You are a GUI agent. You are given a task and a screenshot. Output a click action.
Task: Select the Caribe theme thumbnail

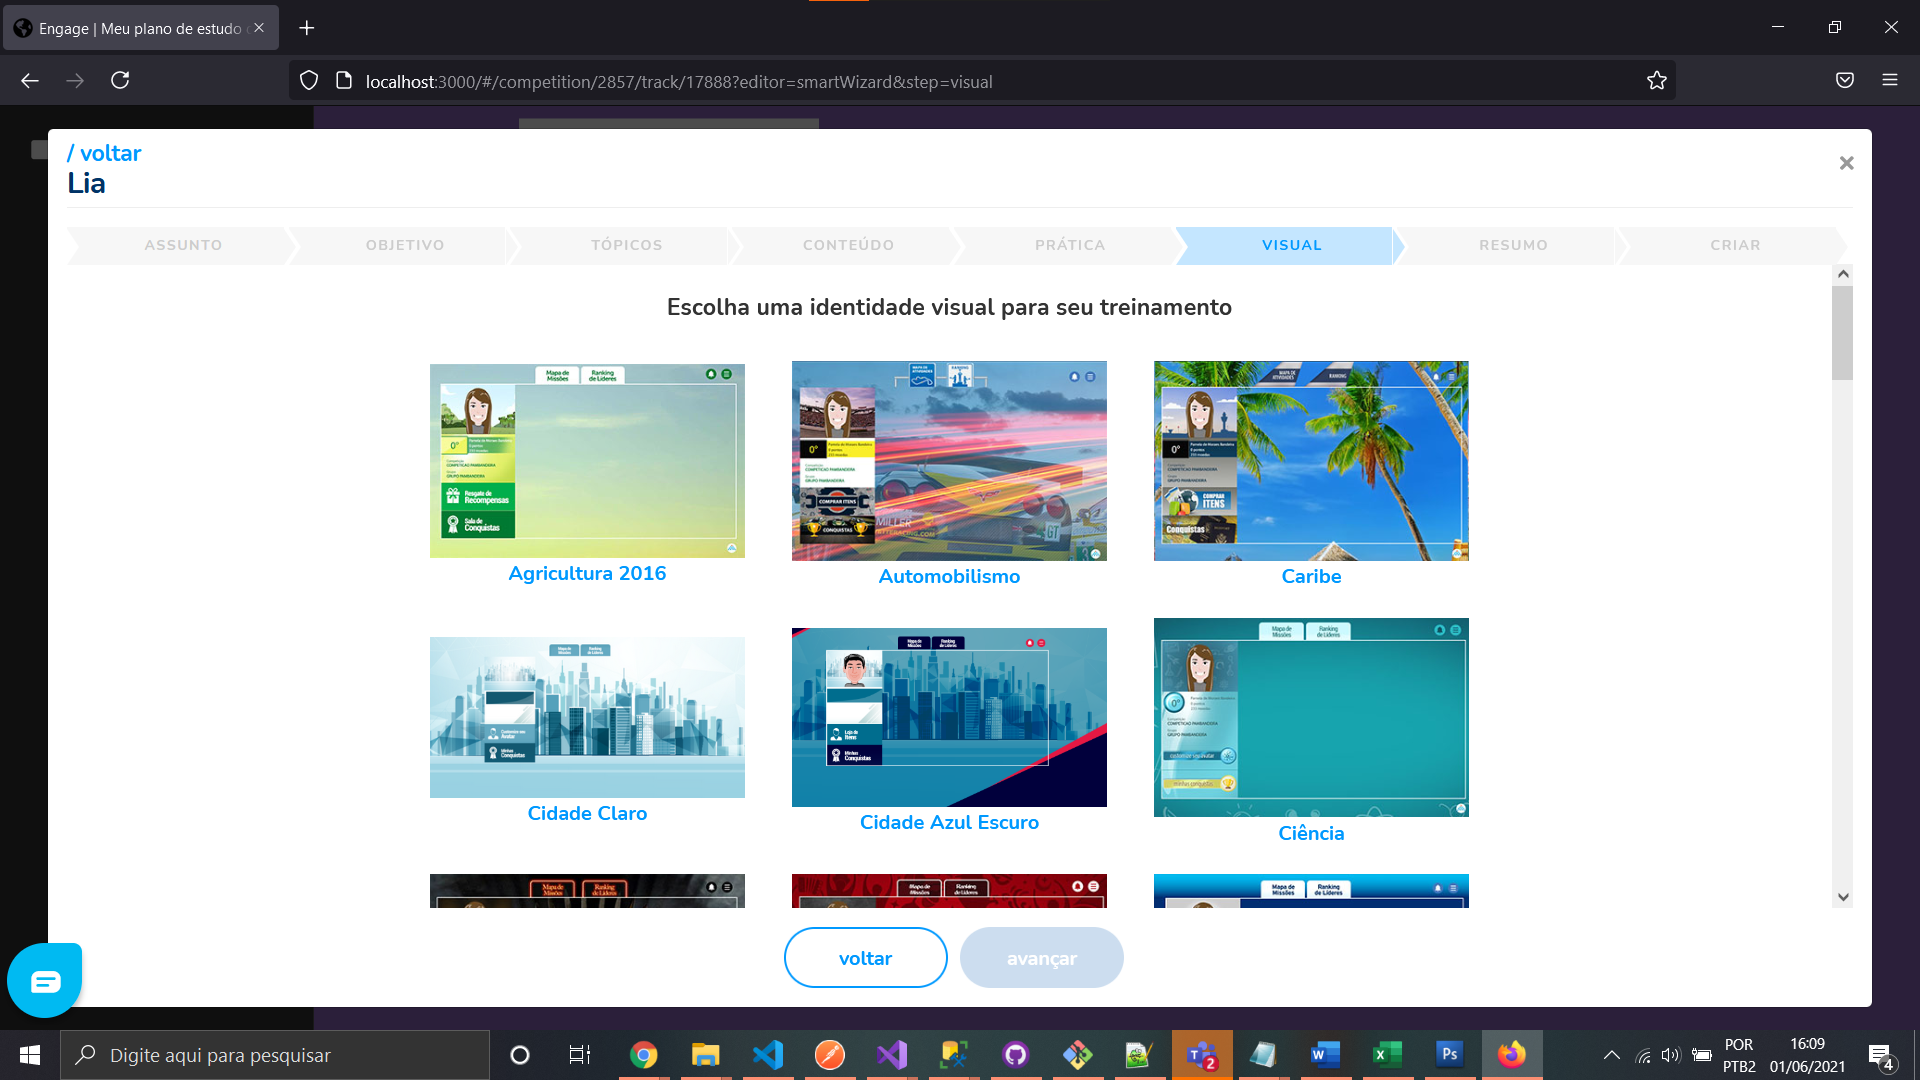click(x=1310, y=461)
